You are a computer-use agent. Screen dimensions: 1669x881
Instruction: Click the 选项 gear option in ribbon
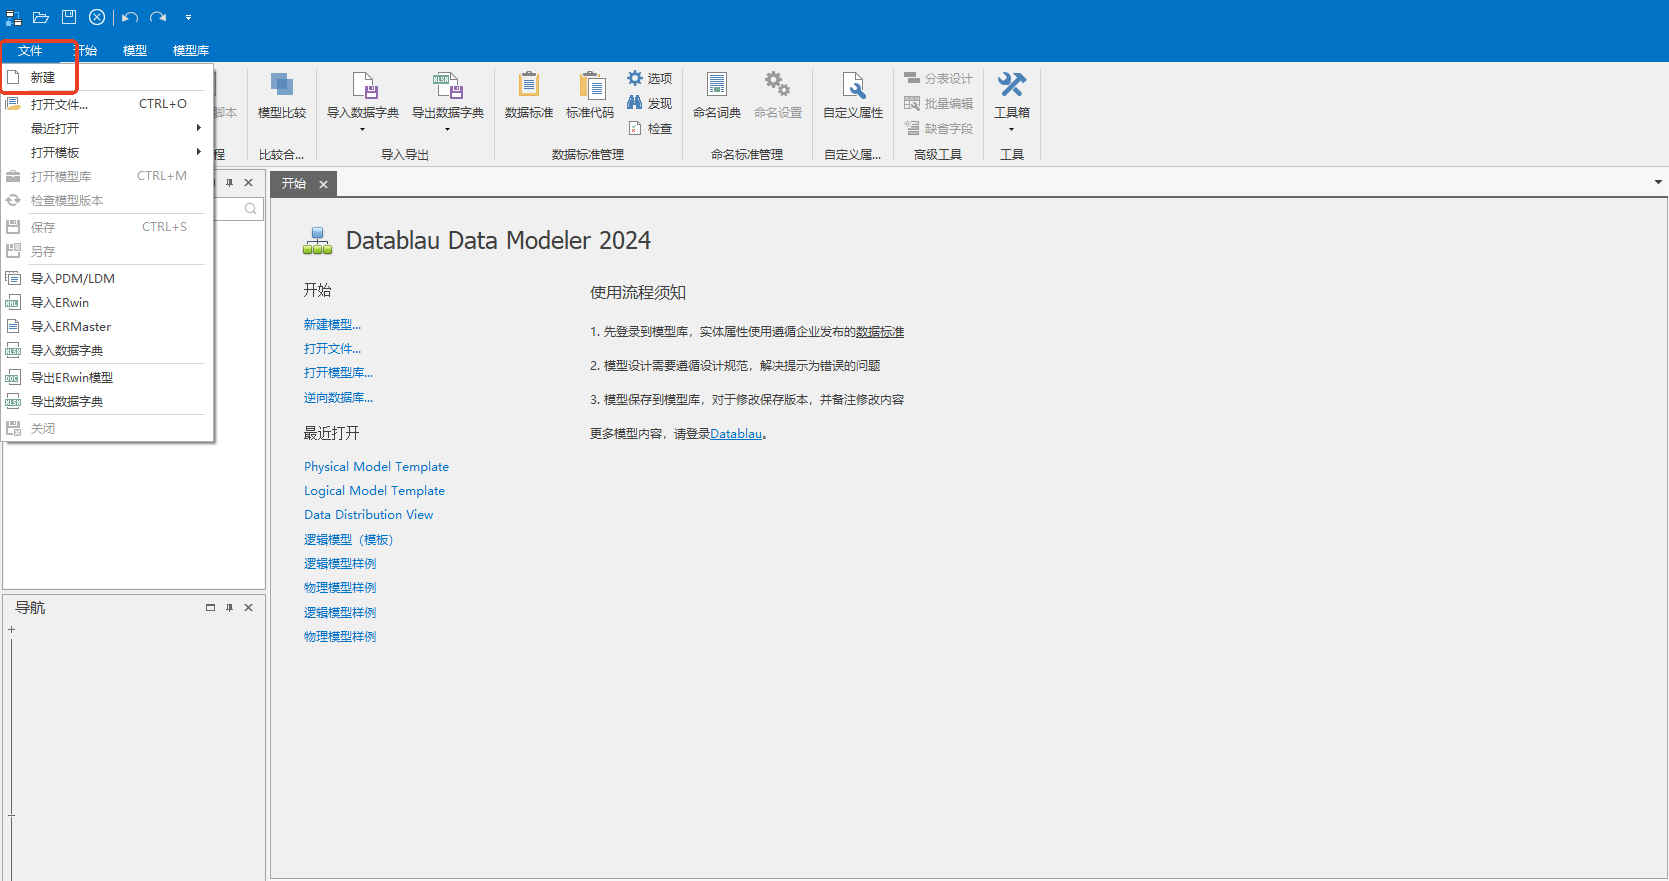click(x=650, y=78)
